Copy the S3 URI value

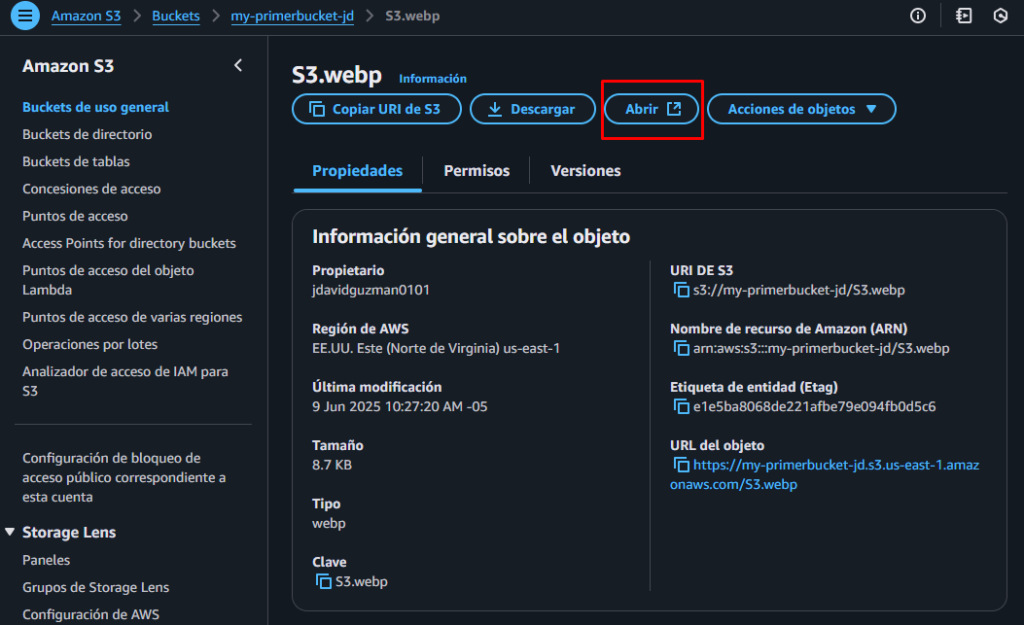[x=681, y=290]
